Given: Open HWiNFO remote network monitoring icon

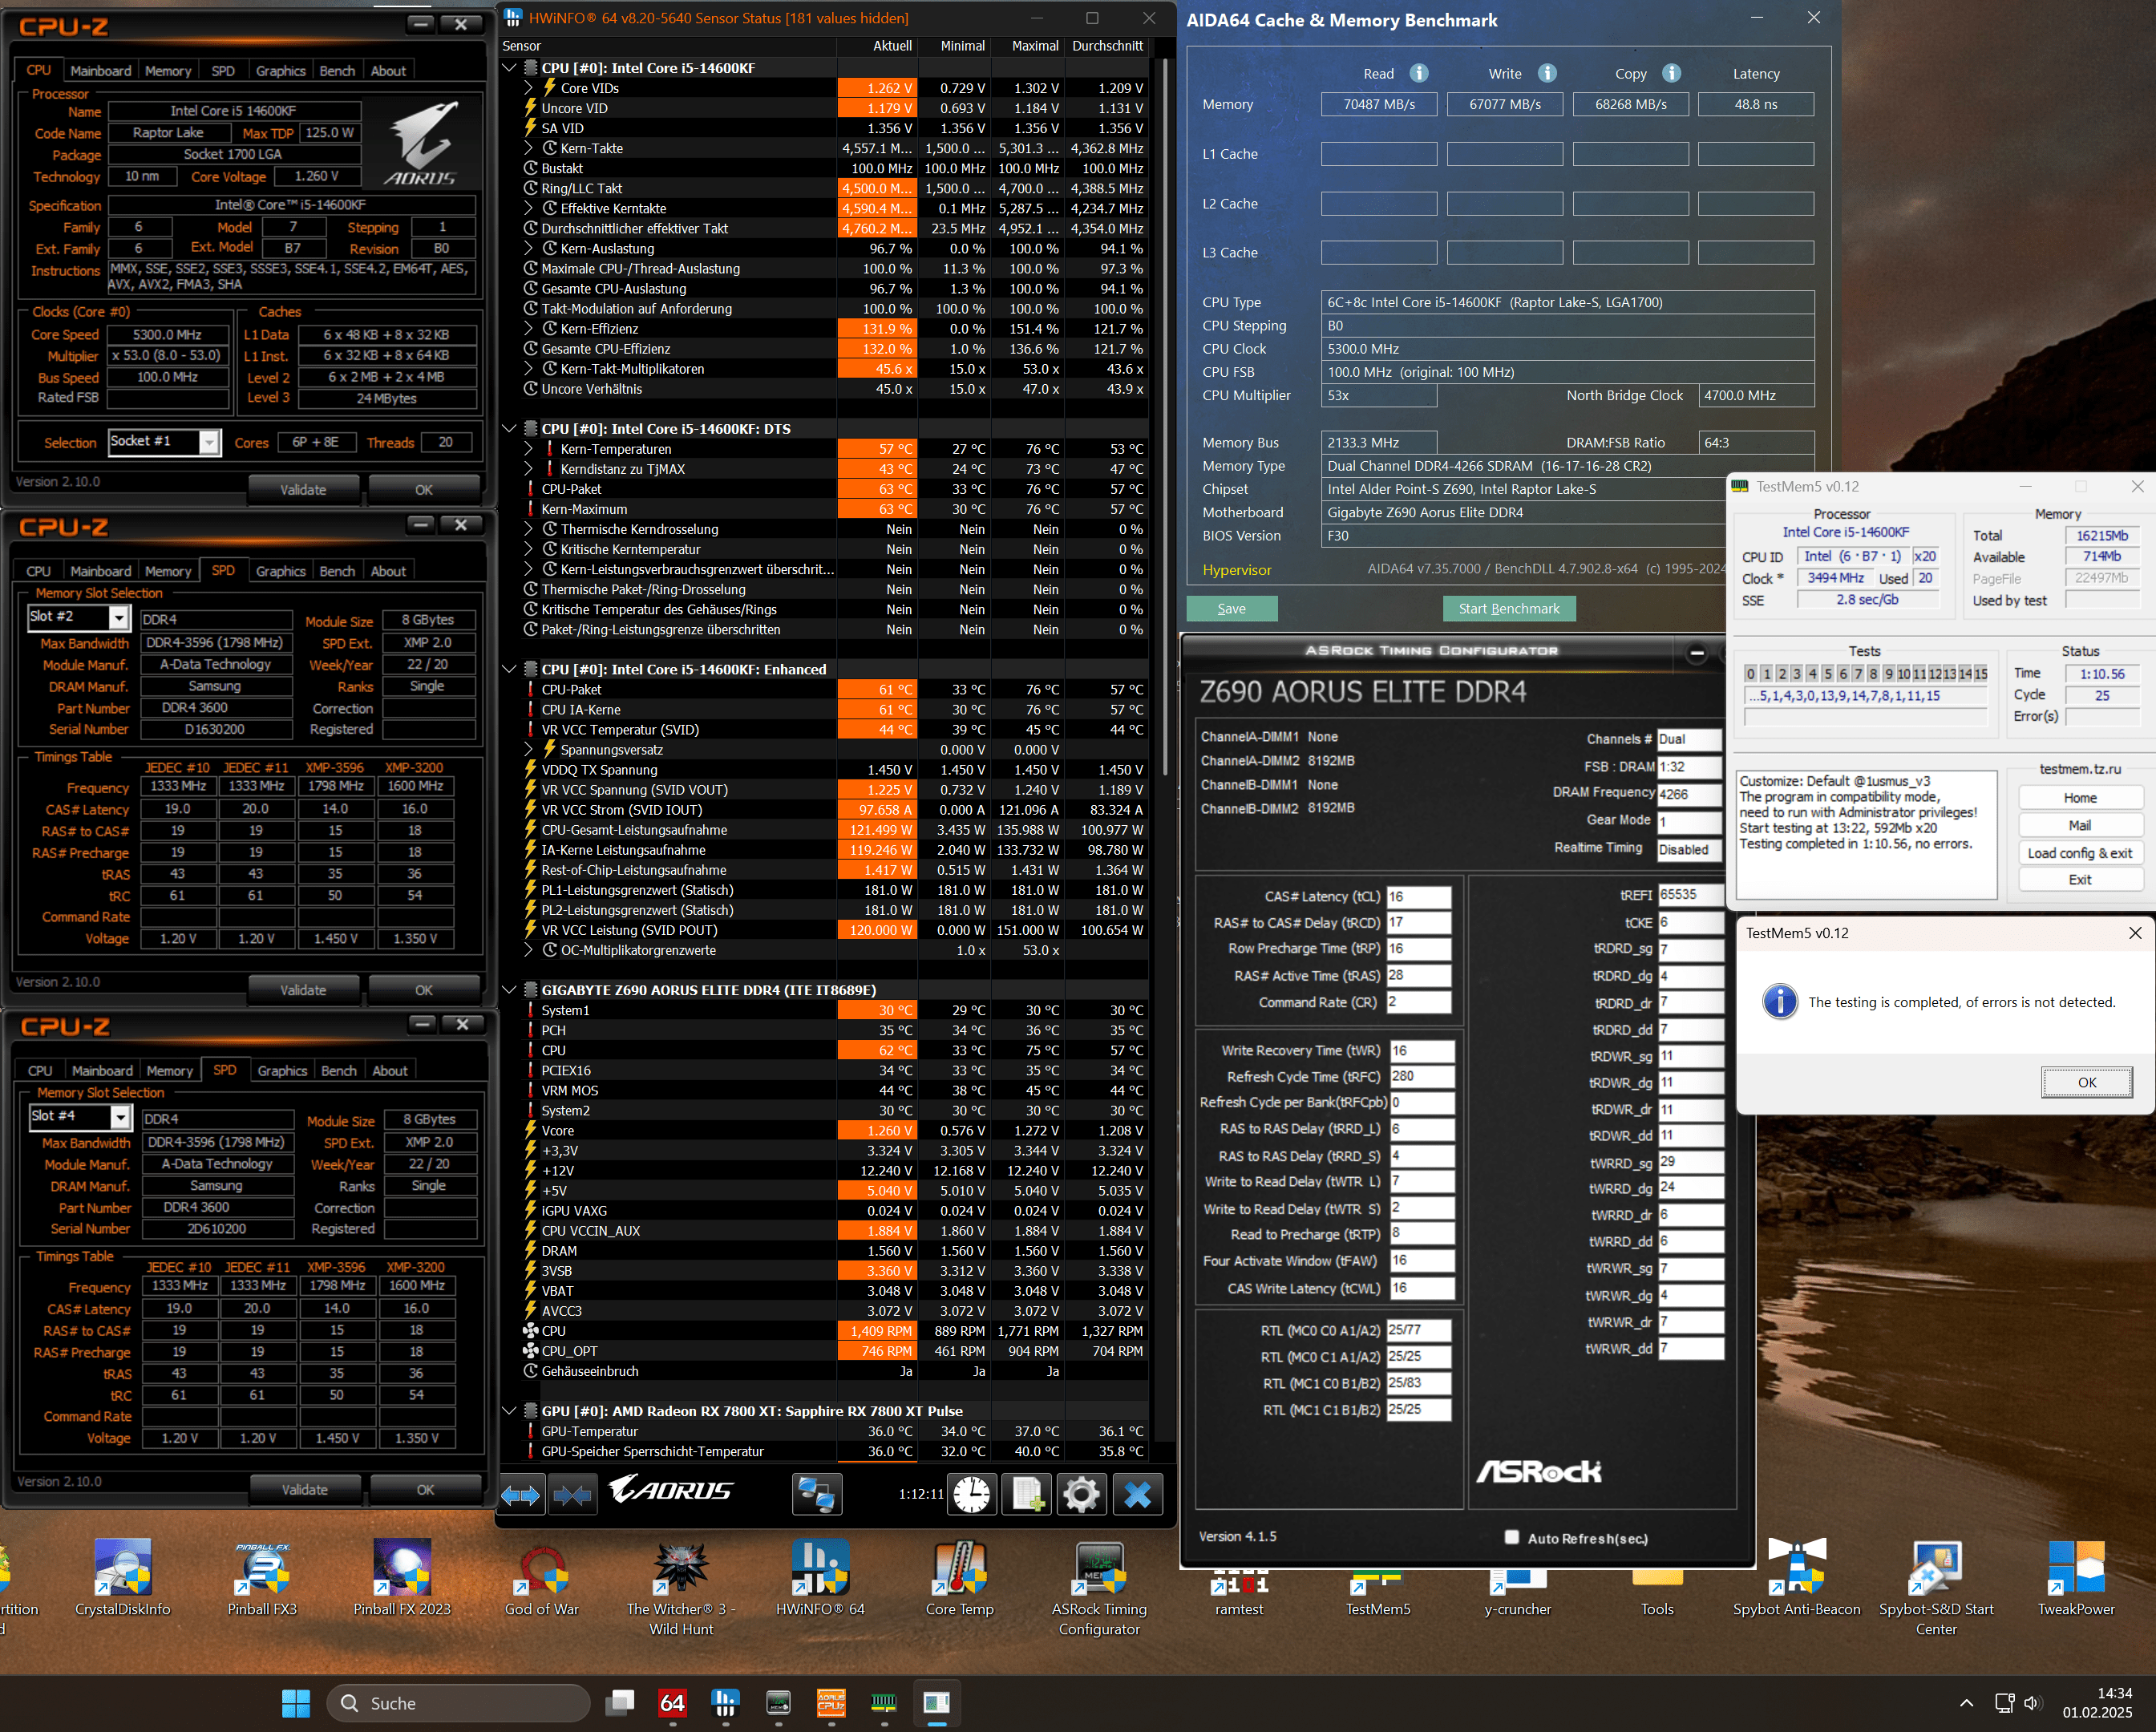Looking at the screenshot, I should point(816,1495).
